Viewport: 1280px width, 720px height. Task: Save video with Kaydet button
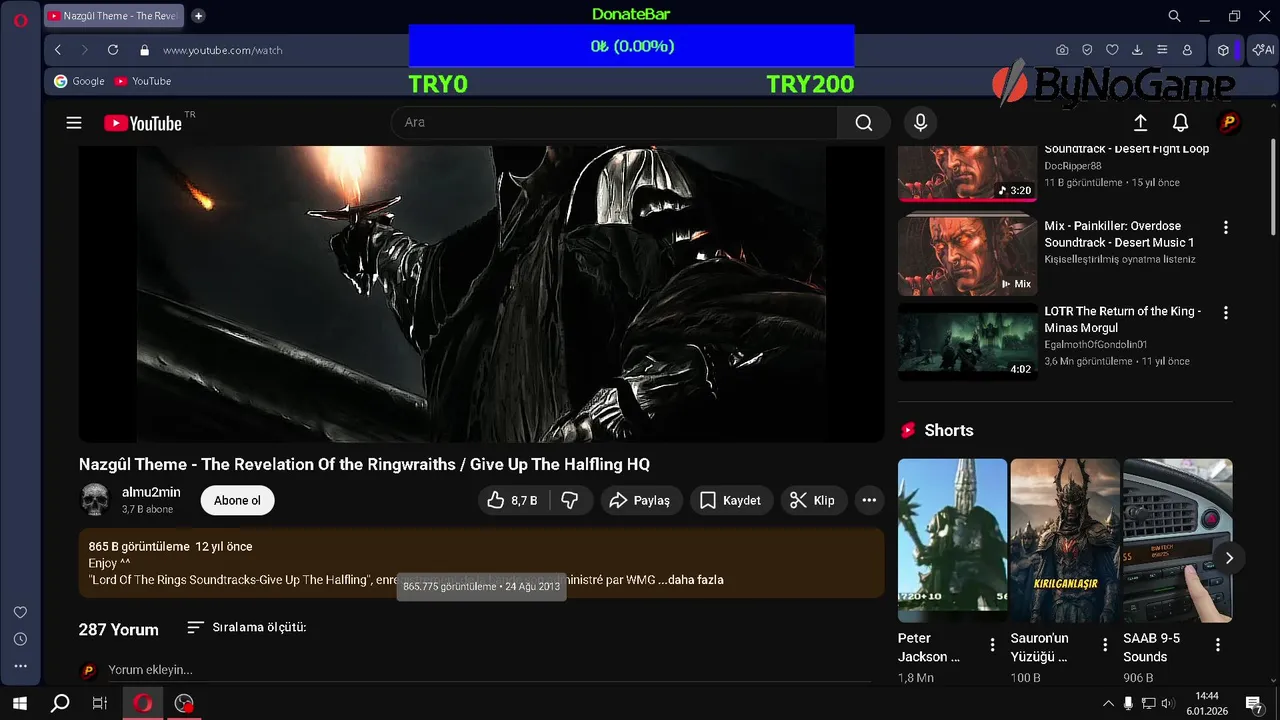pyautogui.click(x=731, y=500)
